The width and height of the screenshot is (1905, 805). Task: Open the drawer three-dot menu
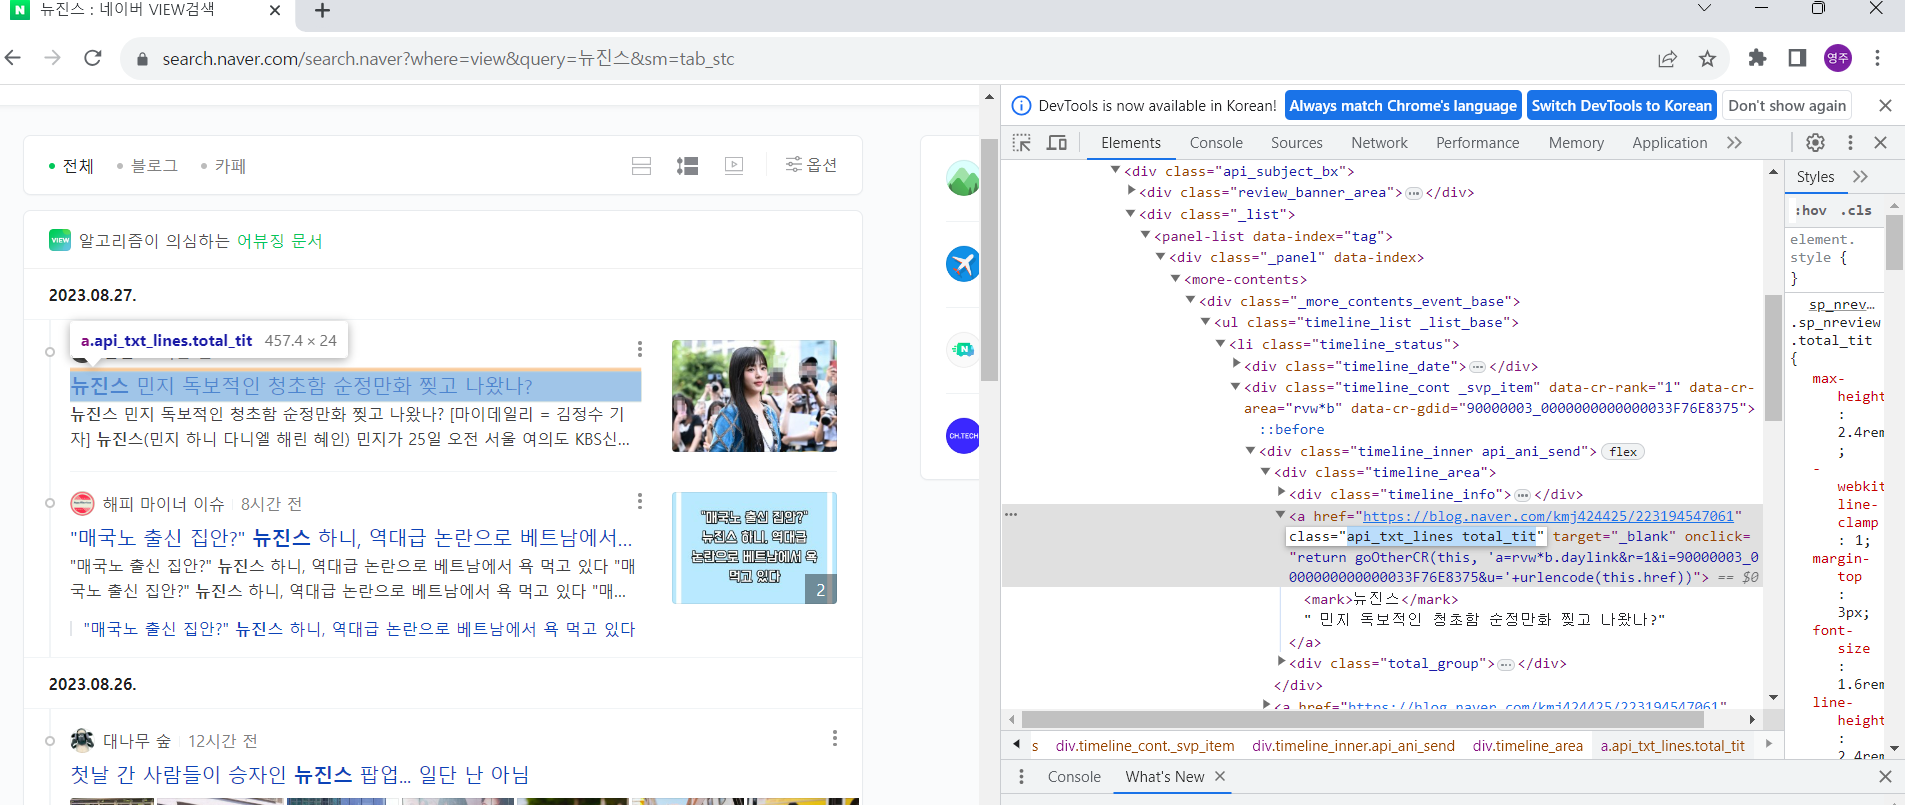[x=1021, y=777]
